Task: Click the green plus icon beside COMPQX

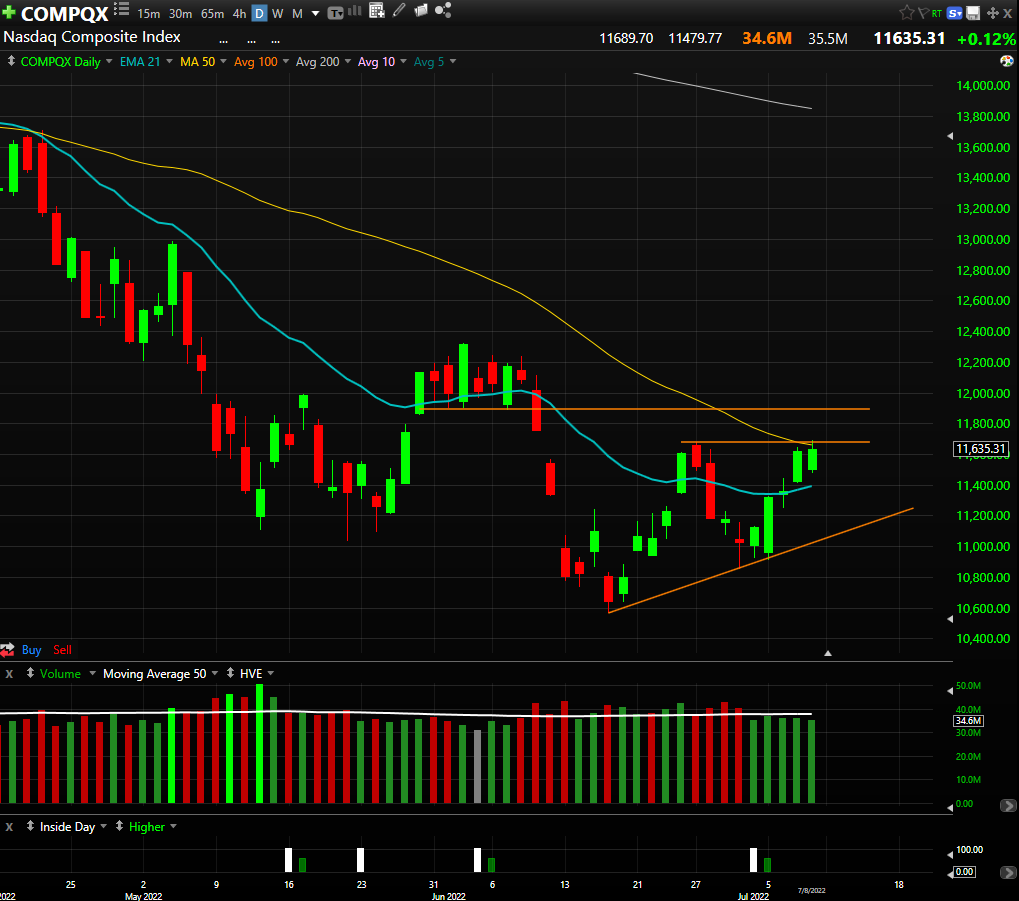Action: pos(8,13)
